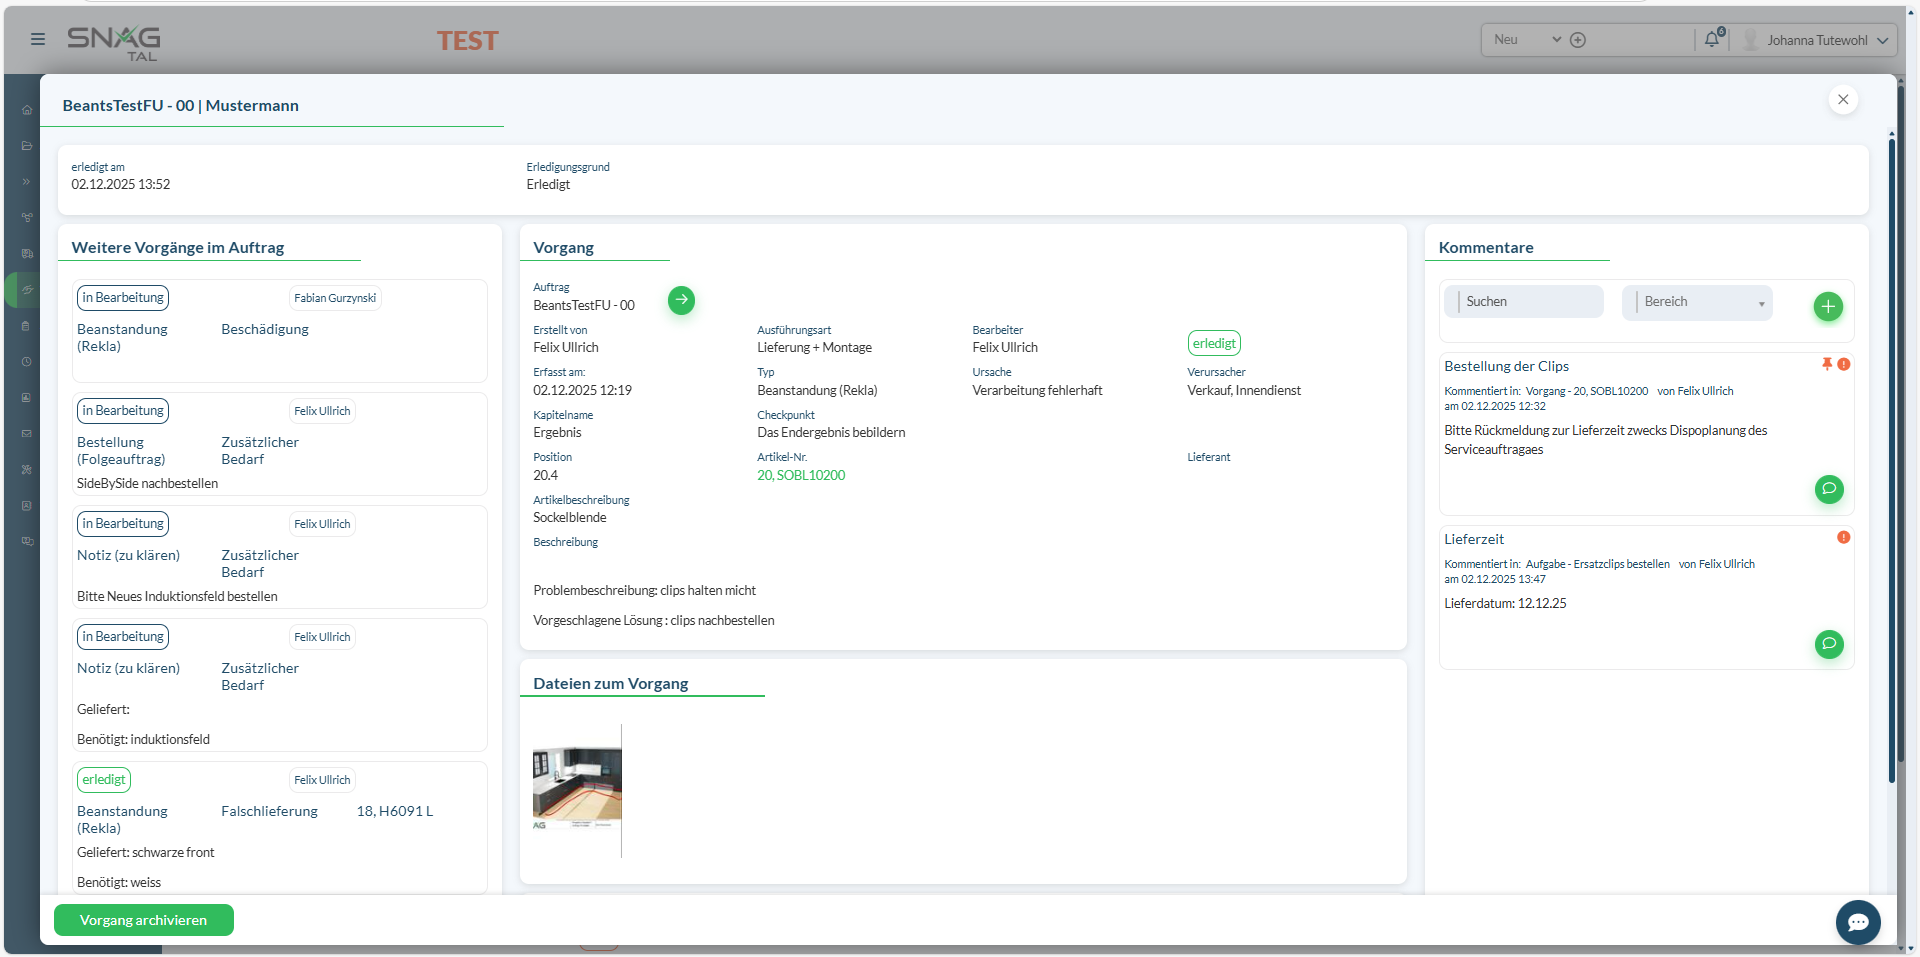
Task: Open the Neu dropdown in header
Action: click(1526, 40)
